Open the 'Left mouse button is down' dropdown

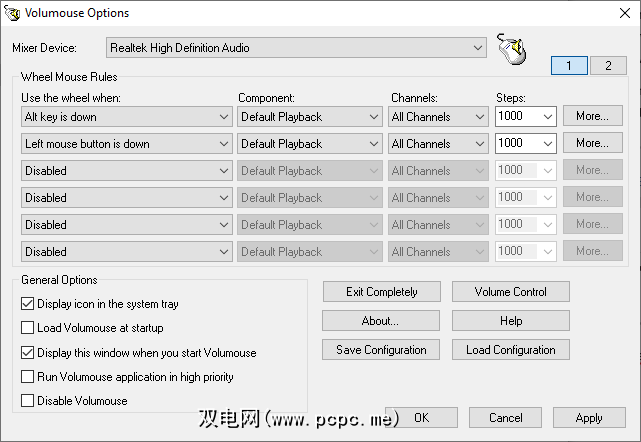pos(127,144)
